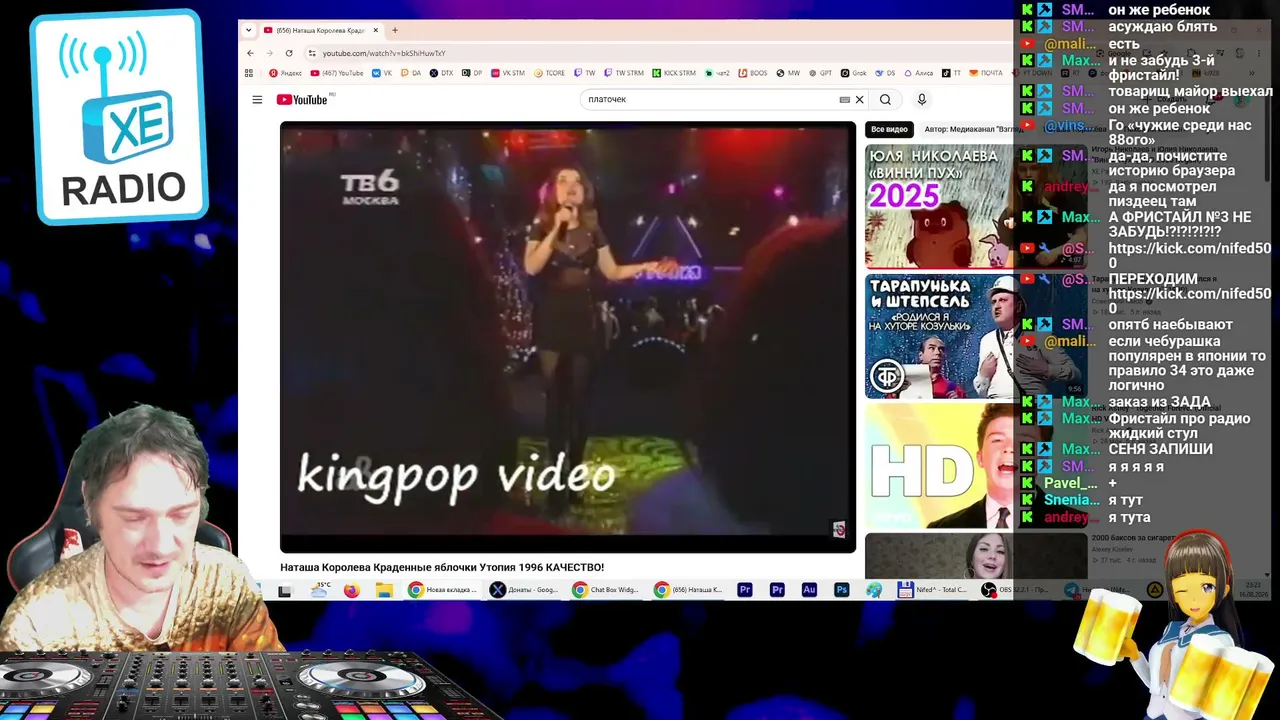Open the DTX bookmark
Image resolution: width=1280 pixels, height=720 pixels.
[441, 73]
